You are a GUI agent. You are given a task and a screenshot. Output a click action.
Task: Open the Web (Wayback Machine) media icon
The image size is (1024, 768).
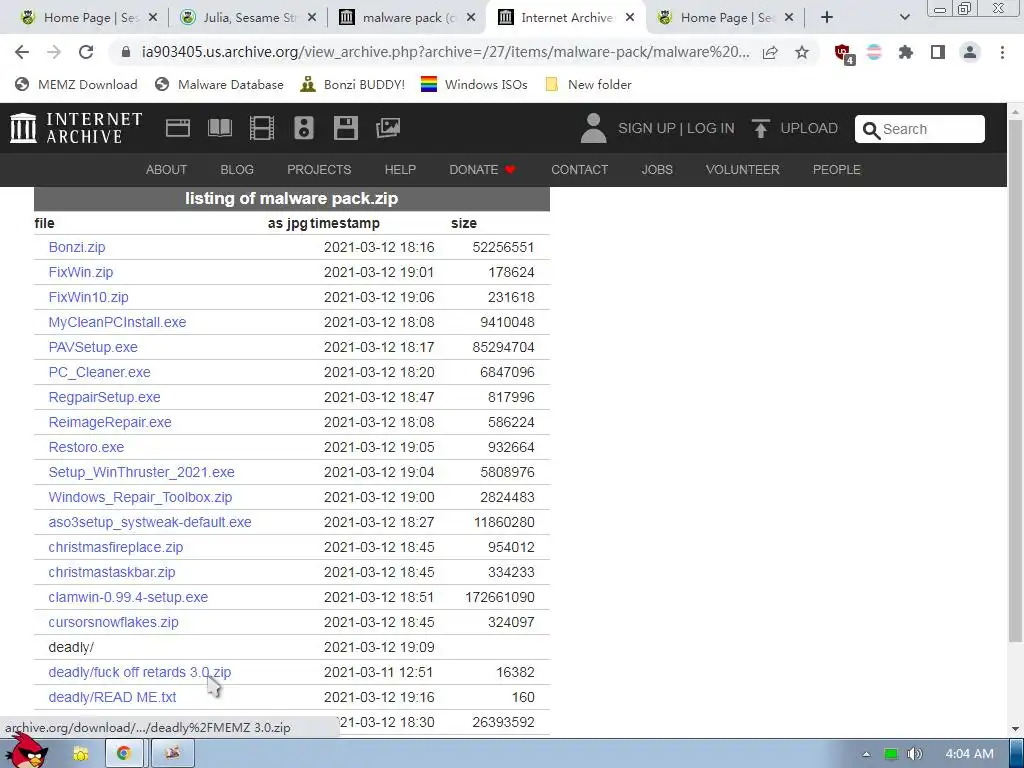coord(178,128)
